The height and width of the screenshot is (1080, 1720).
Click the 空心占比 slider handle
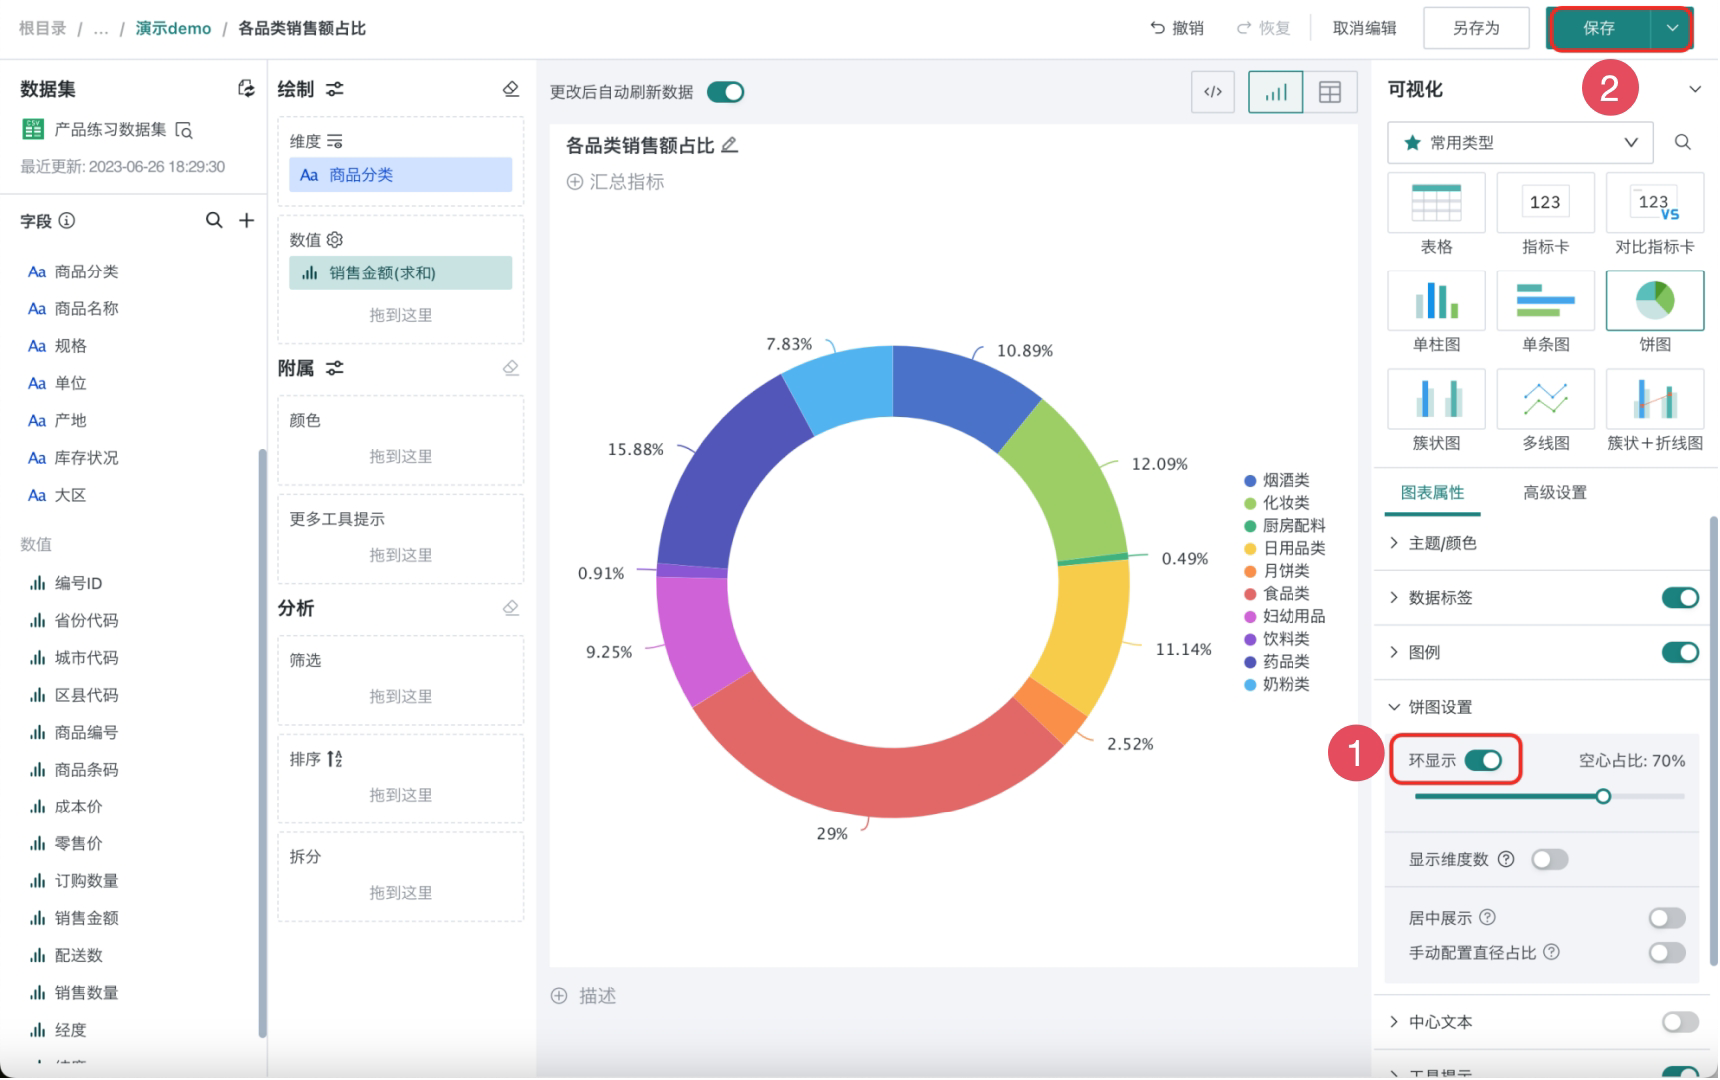click(1603, 796)
